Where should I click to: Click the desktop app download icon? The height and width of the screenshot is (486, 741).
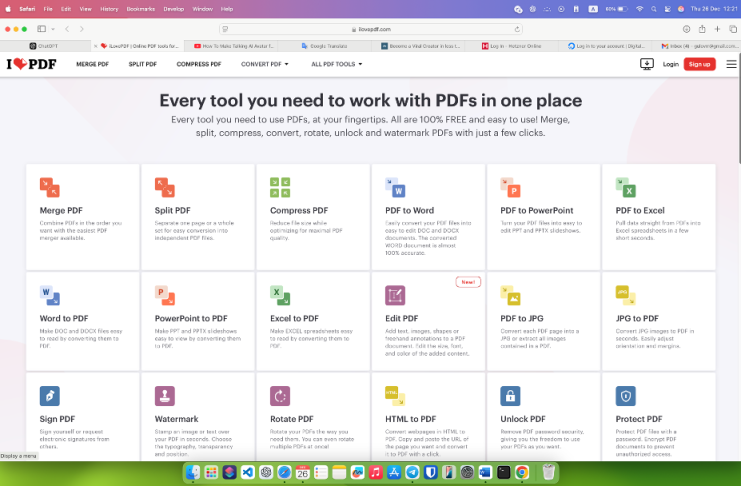click(x=646, y=64)
